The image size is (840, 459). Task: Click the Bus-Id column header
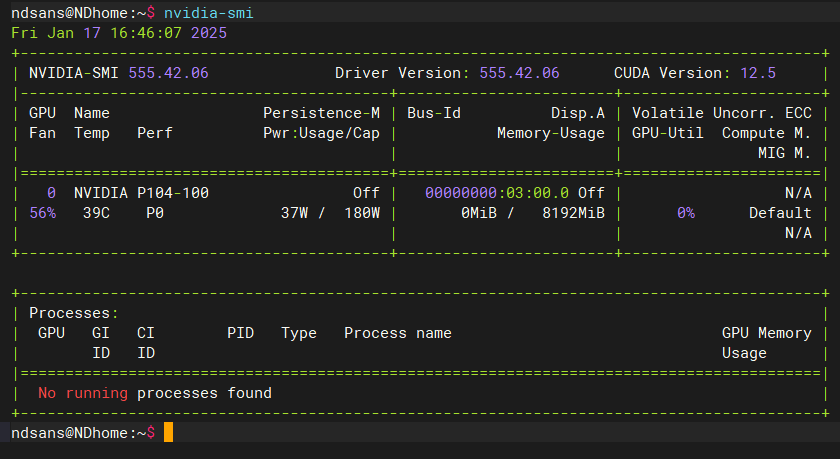434,113
